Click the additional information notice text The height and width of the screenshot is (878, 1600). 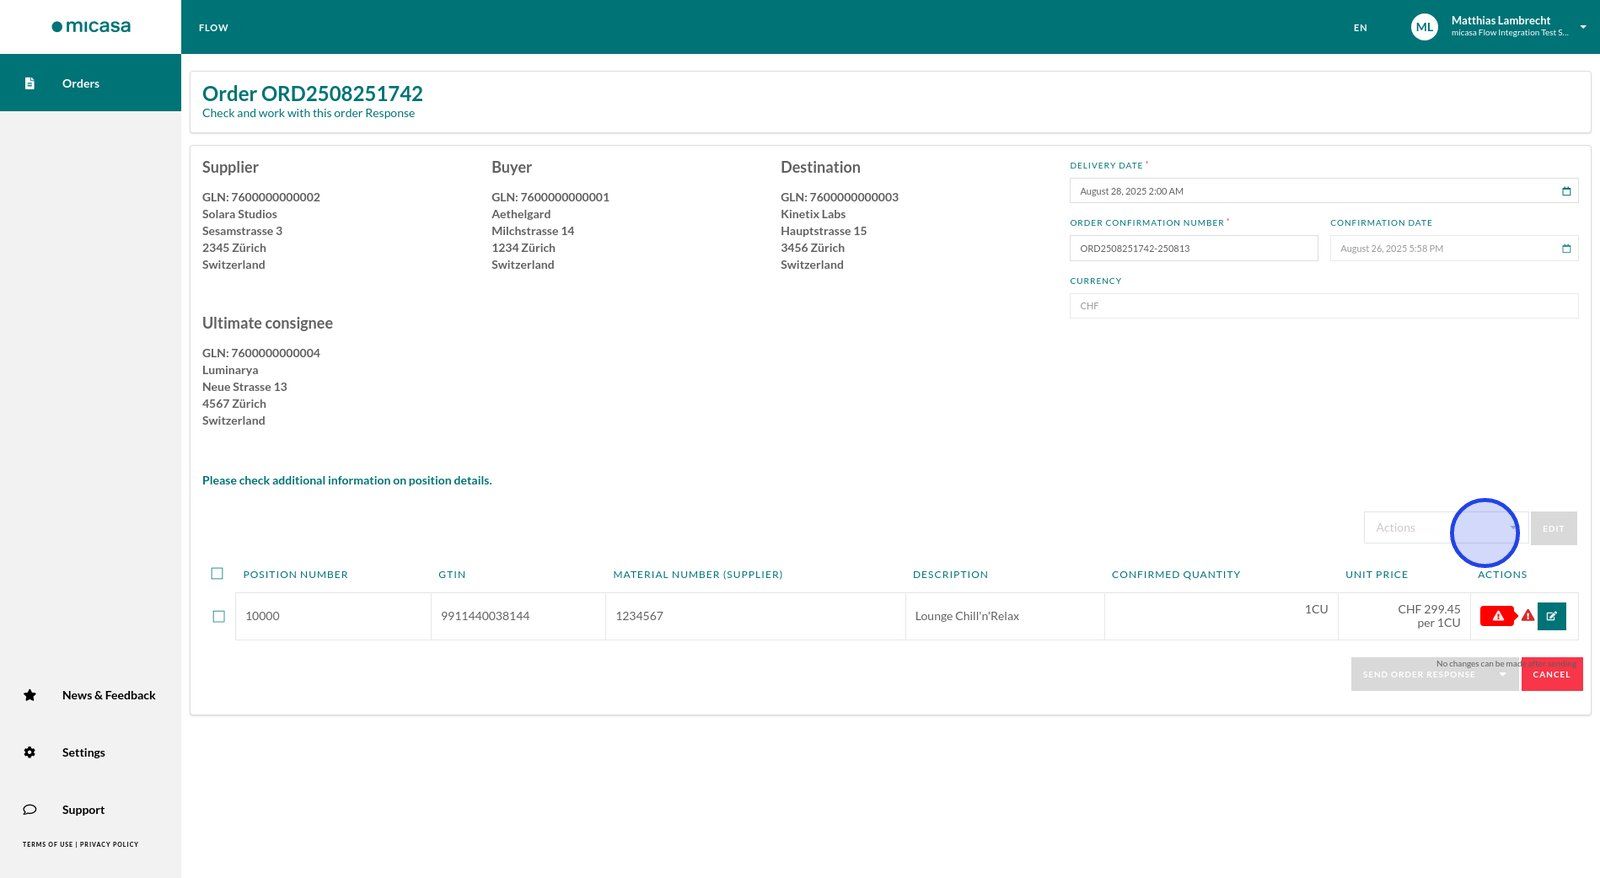(x=347, y=481)
